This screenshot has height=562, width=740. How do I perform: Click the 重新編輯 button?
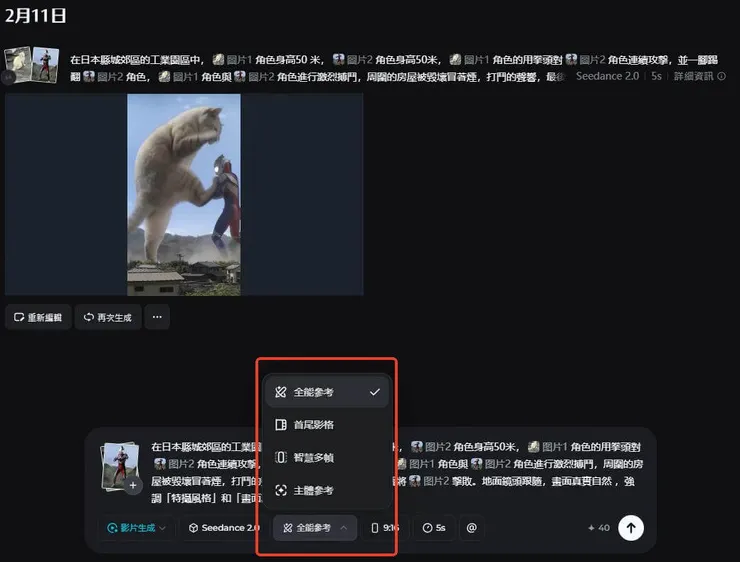click(x=38, y=317)
